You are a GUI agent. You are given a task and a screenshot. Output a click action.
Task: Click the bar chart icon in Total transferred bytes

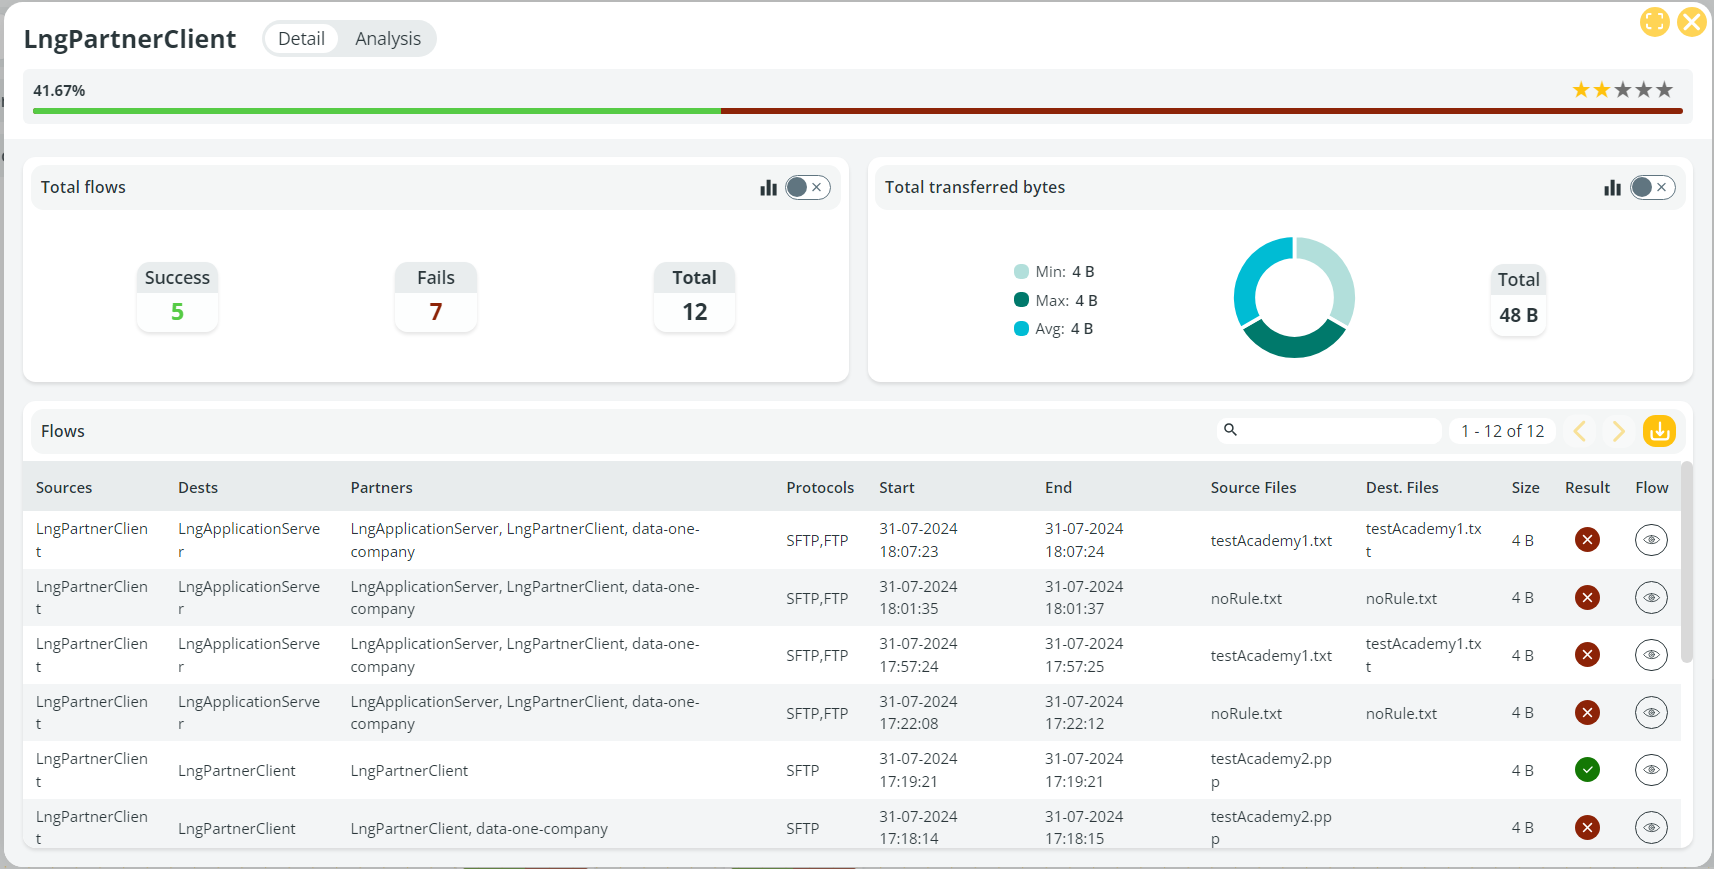click(x=1612, y=188)
